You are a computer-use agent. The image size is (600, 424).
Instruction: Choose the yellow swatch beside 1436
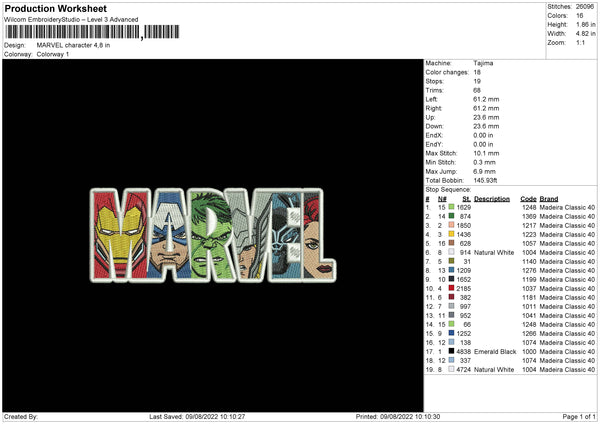point(452,234)
